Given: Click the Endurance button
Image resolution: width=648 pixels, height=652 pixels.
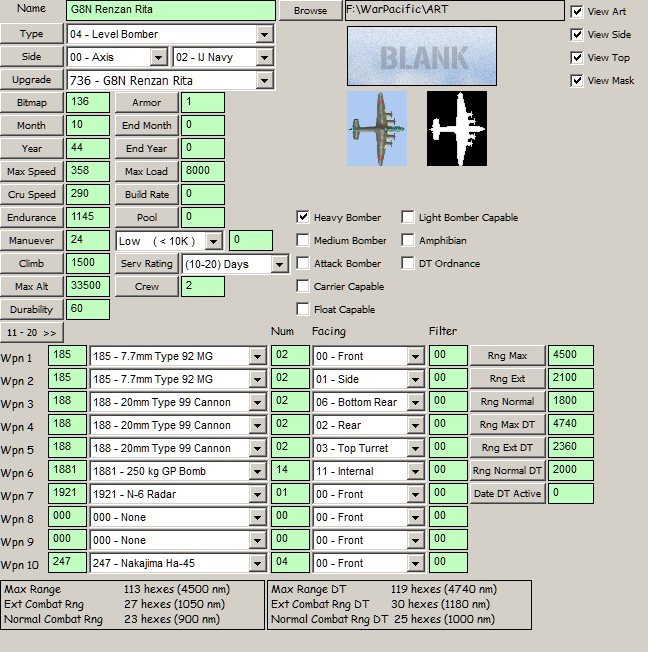Looking at the screenshot, I should tap(32, 217).
